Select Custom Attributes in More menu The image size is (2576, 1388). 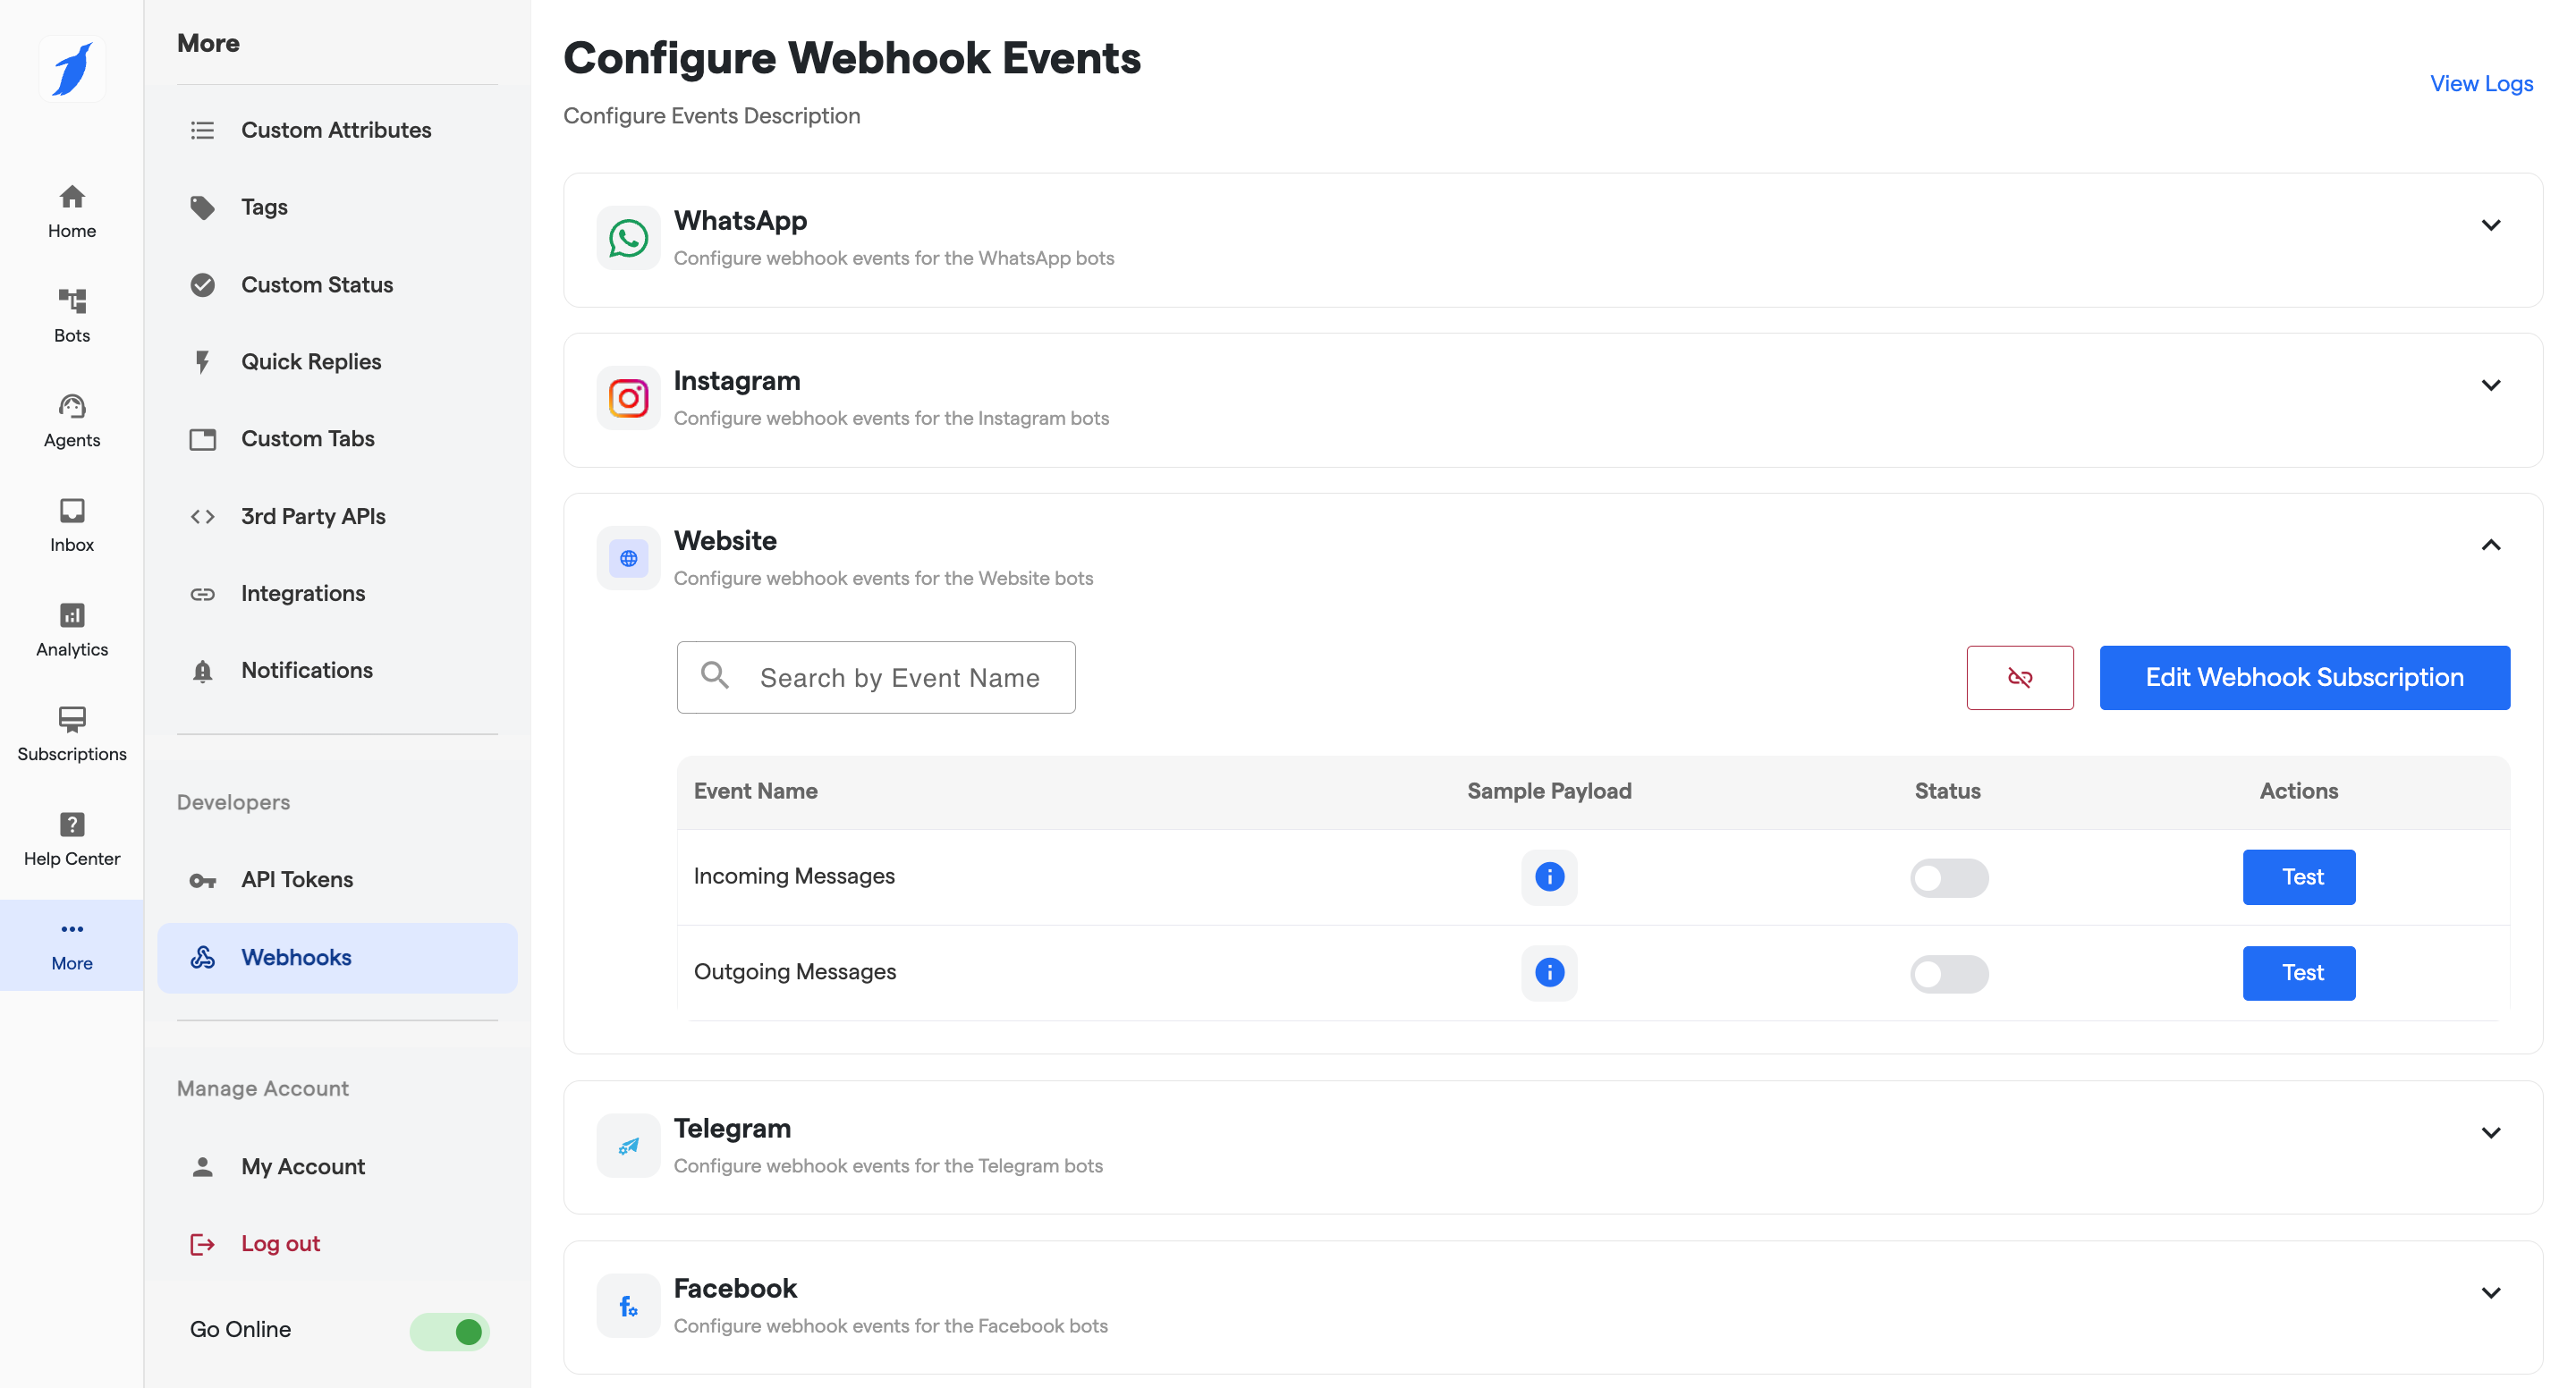click(335, 130)
